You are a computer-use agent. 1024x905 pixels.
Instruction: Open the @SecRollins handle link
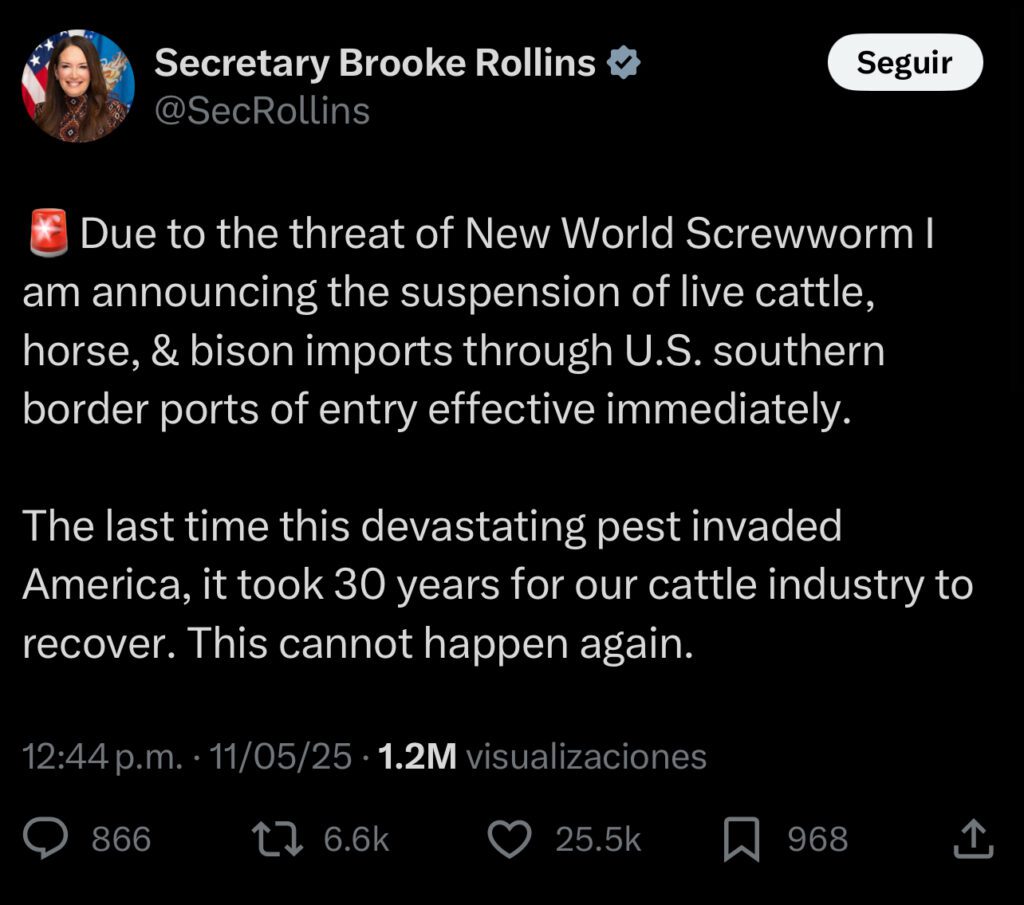[262, 110]
